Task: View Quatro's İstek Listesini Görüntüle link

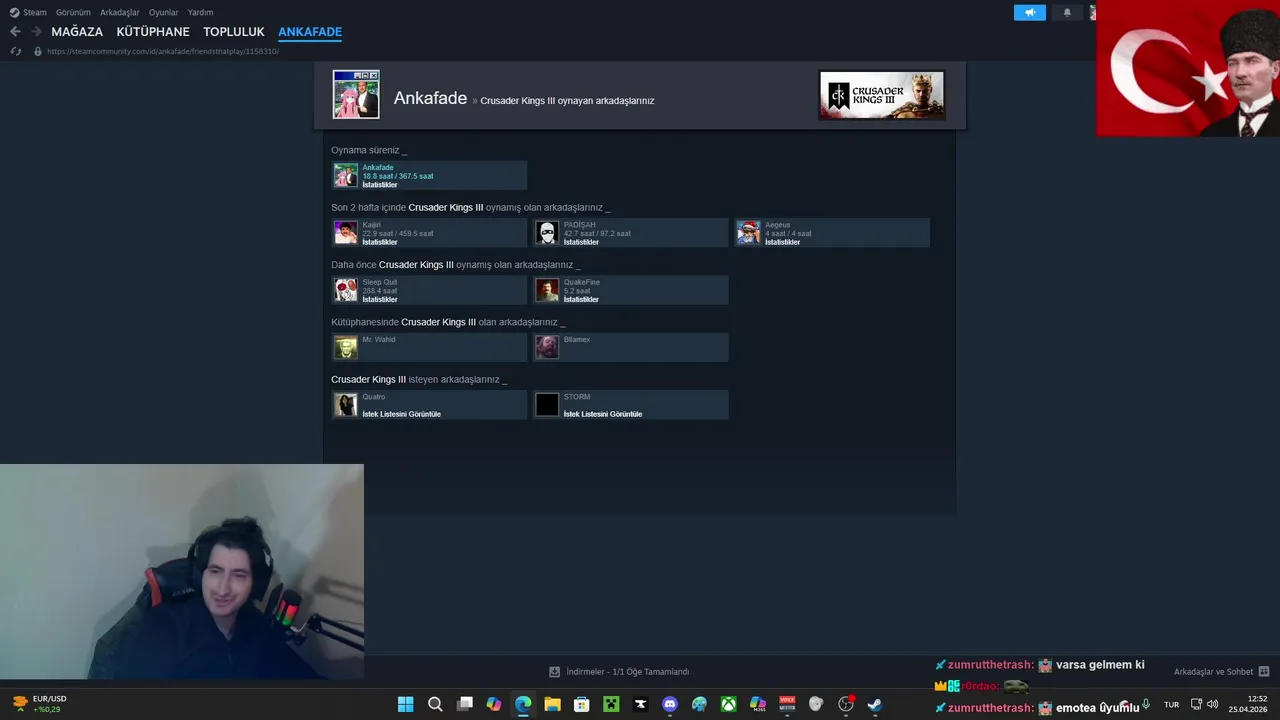Action: pyautogui.click(x=401, y=414)
